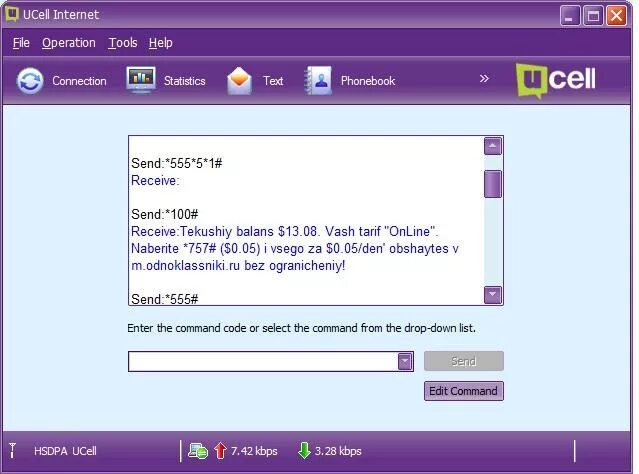Click the Statistics toolbar label

pos(185,81)
